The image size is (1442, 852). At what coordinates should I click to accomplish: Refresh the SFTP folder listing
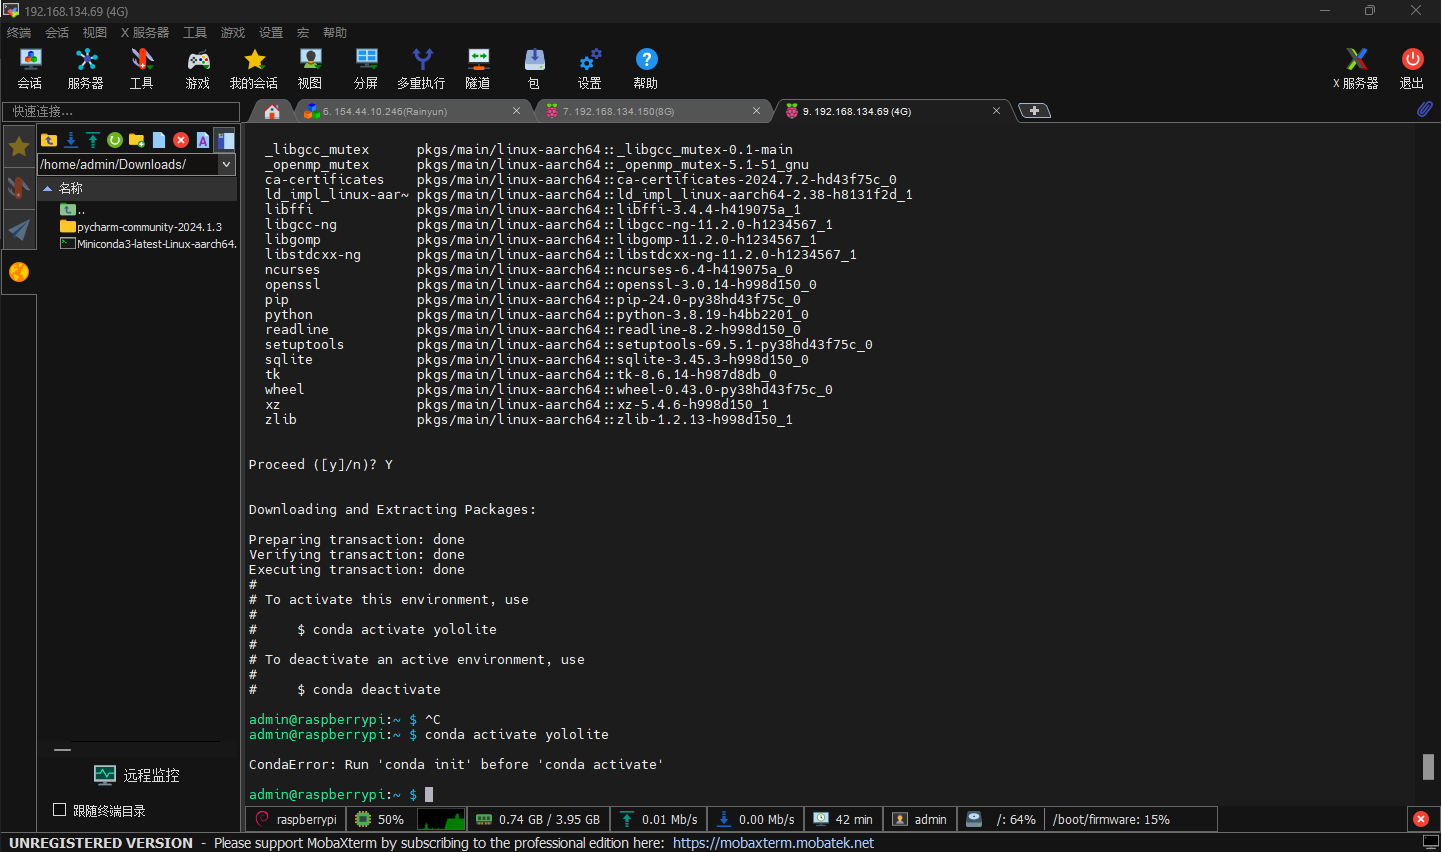(x=115, y=140)
